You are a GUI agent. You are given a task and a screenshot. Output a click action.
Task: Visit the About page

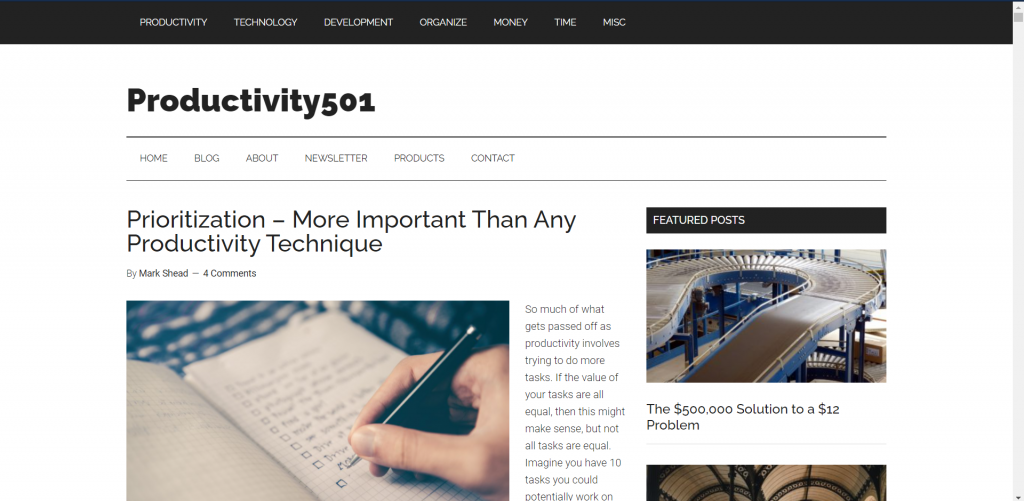click(x=262, y=158)
